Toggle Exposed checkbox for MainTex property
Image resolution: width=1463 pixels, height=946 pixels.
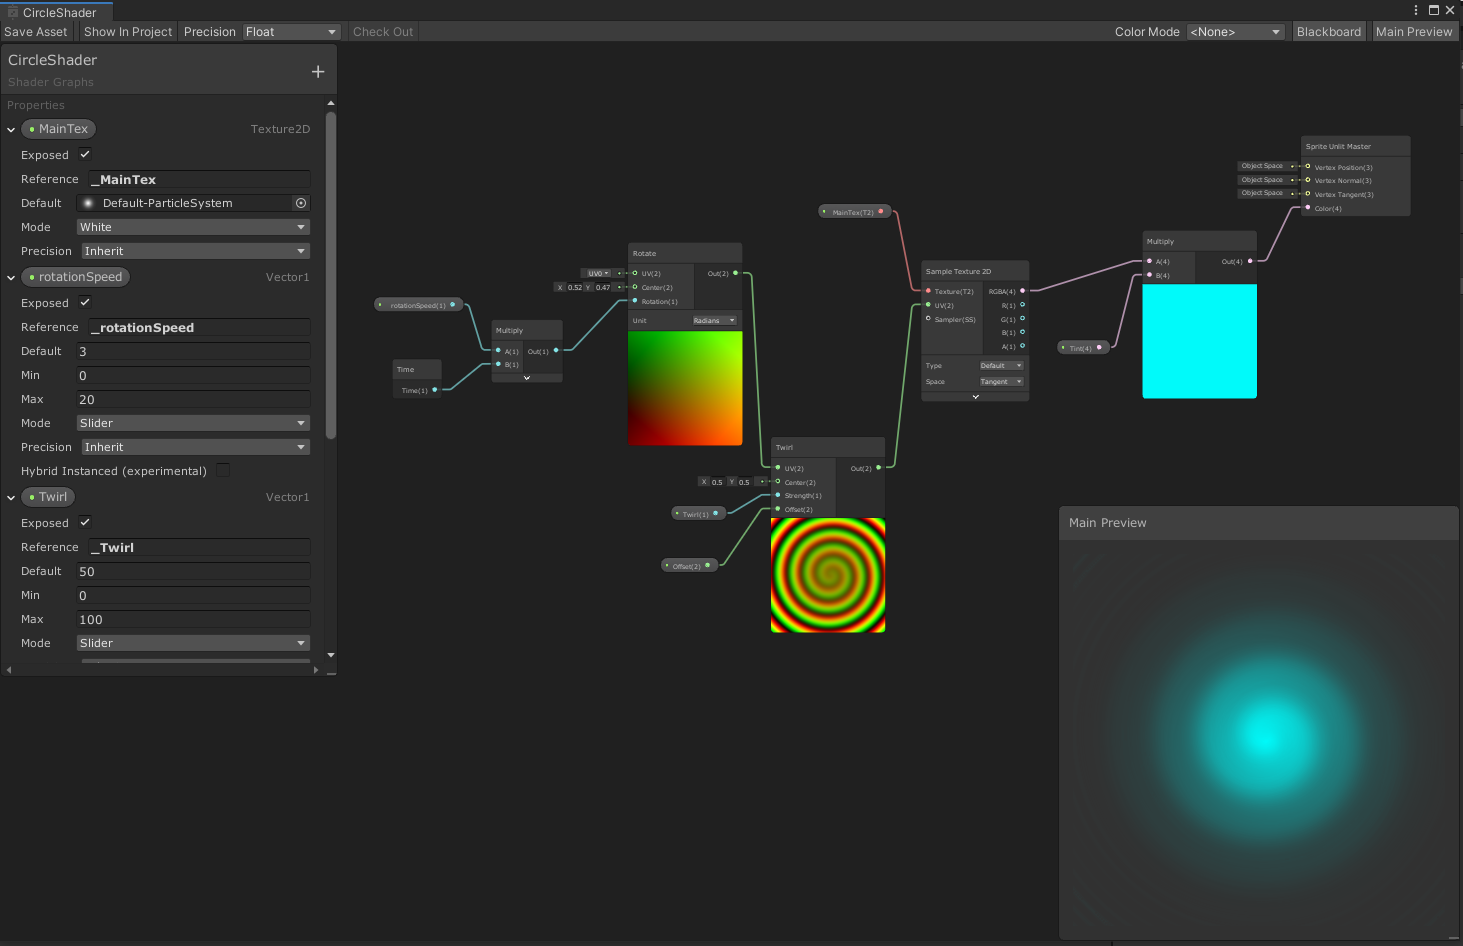point(85,155)
